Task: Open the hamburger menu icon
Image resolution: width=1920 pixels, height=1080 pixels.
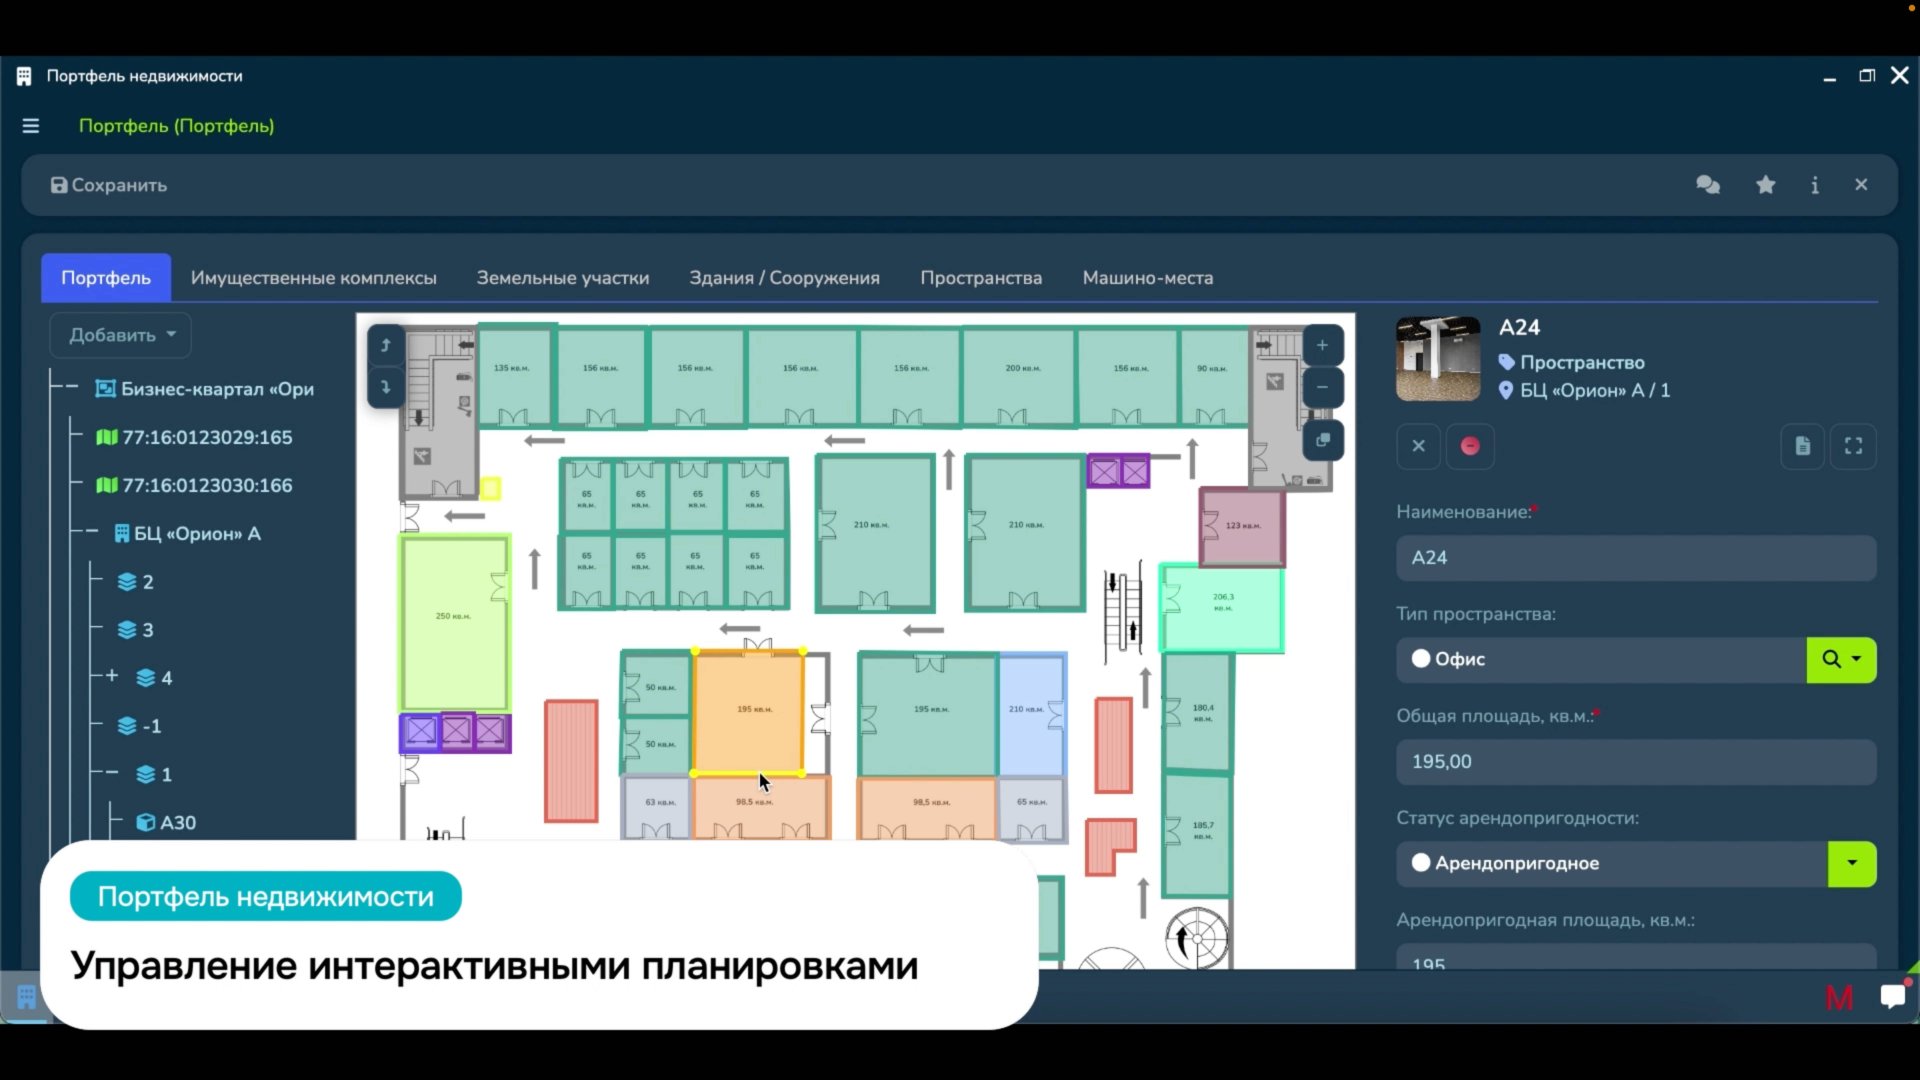Action: pos(31,126)
